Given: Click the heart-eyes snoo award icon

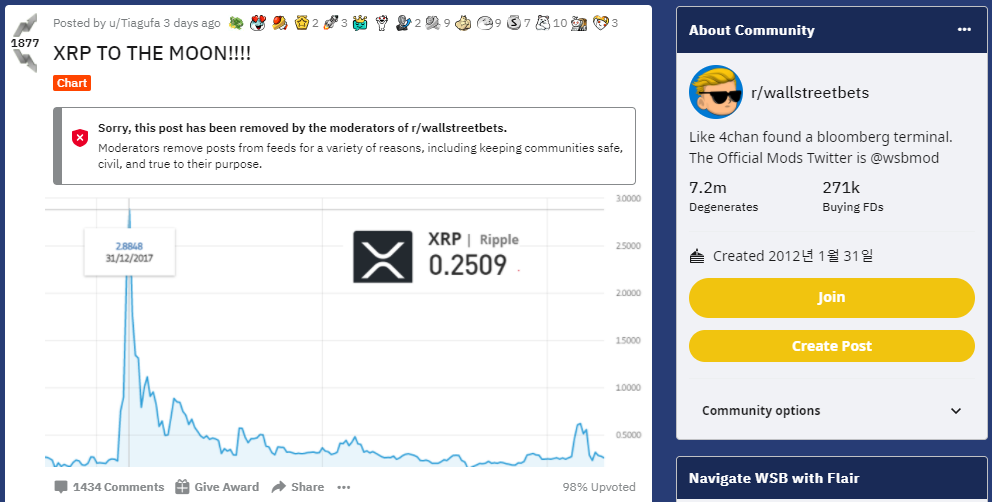Looking at the screenshot, I should [257, 23].
